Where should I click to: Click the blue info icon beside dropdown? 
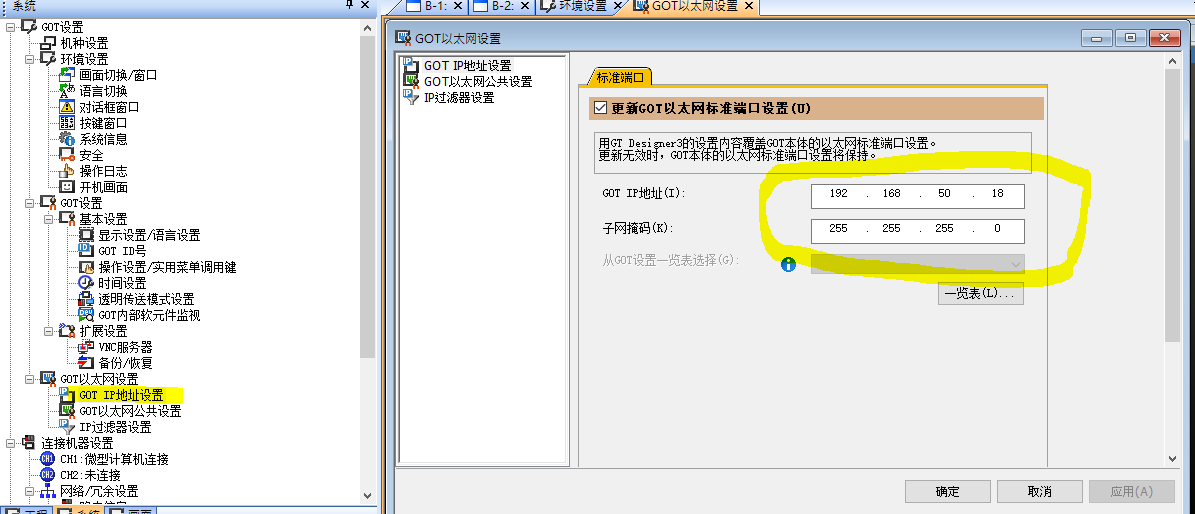pyautogui.click(x=788, y=264)
